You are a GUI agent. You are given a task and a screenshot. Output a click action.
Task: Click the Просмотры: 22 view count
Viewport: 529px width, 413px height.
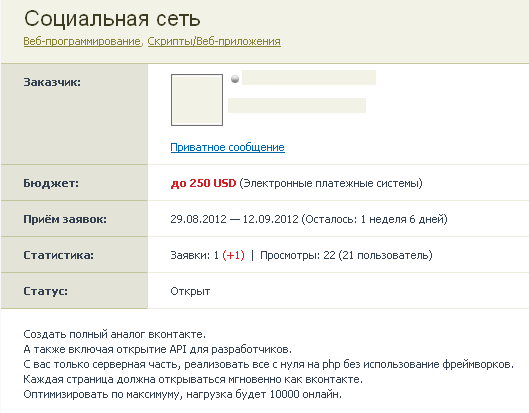298,255
